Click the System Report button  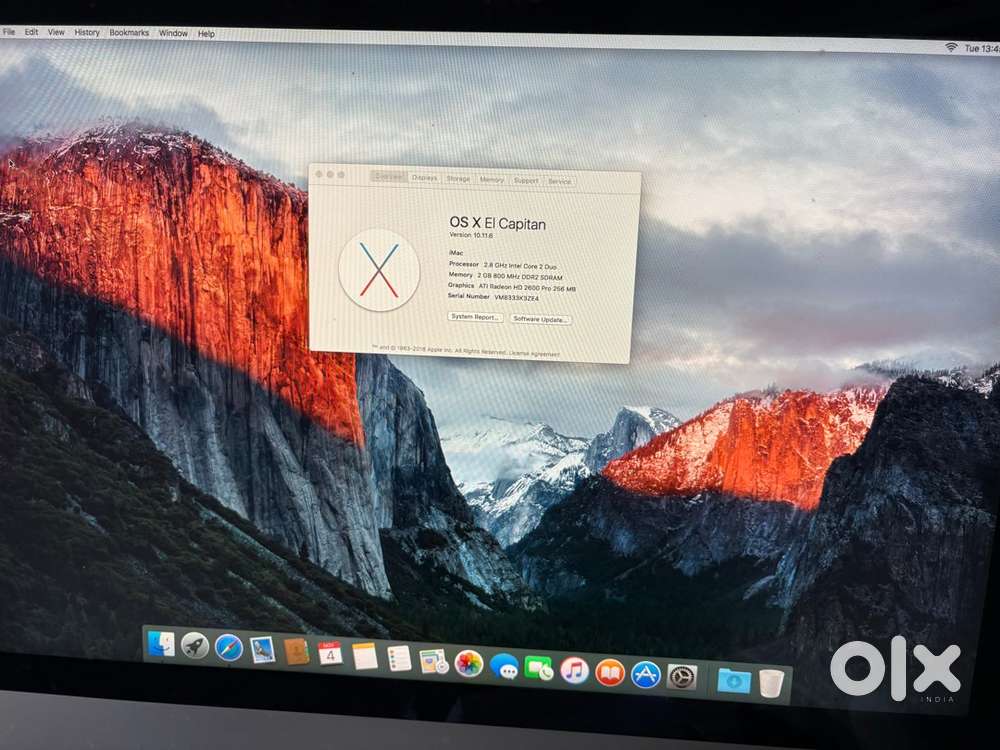click(476, 318)
